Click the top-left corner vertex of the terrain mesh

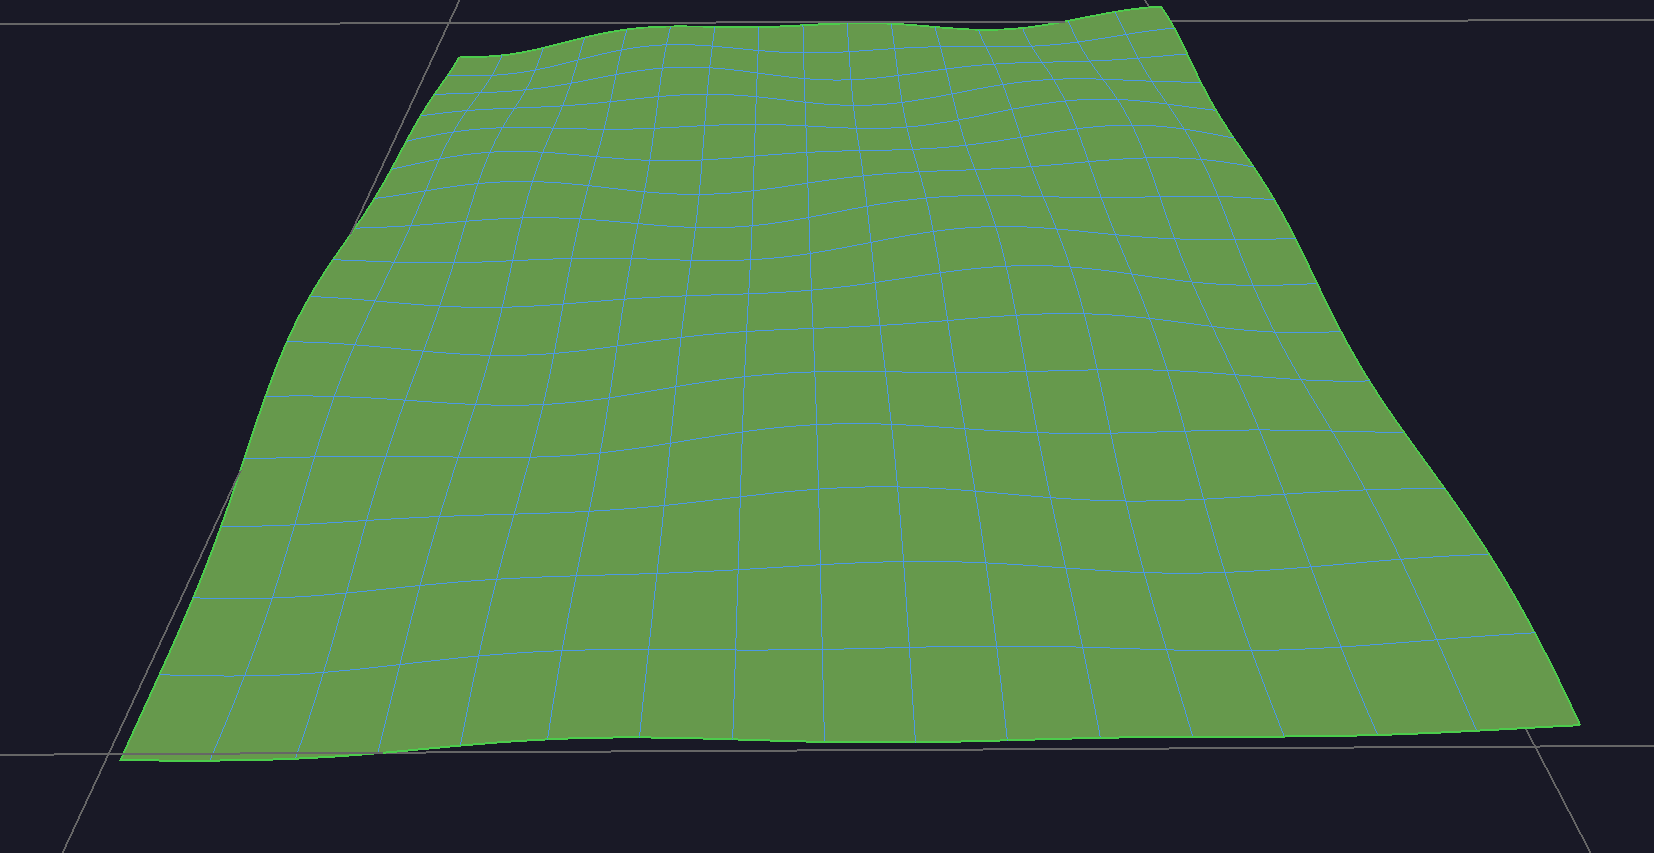click(460, 57)
